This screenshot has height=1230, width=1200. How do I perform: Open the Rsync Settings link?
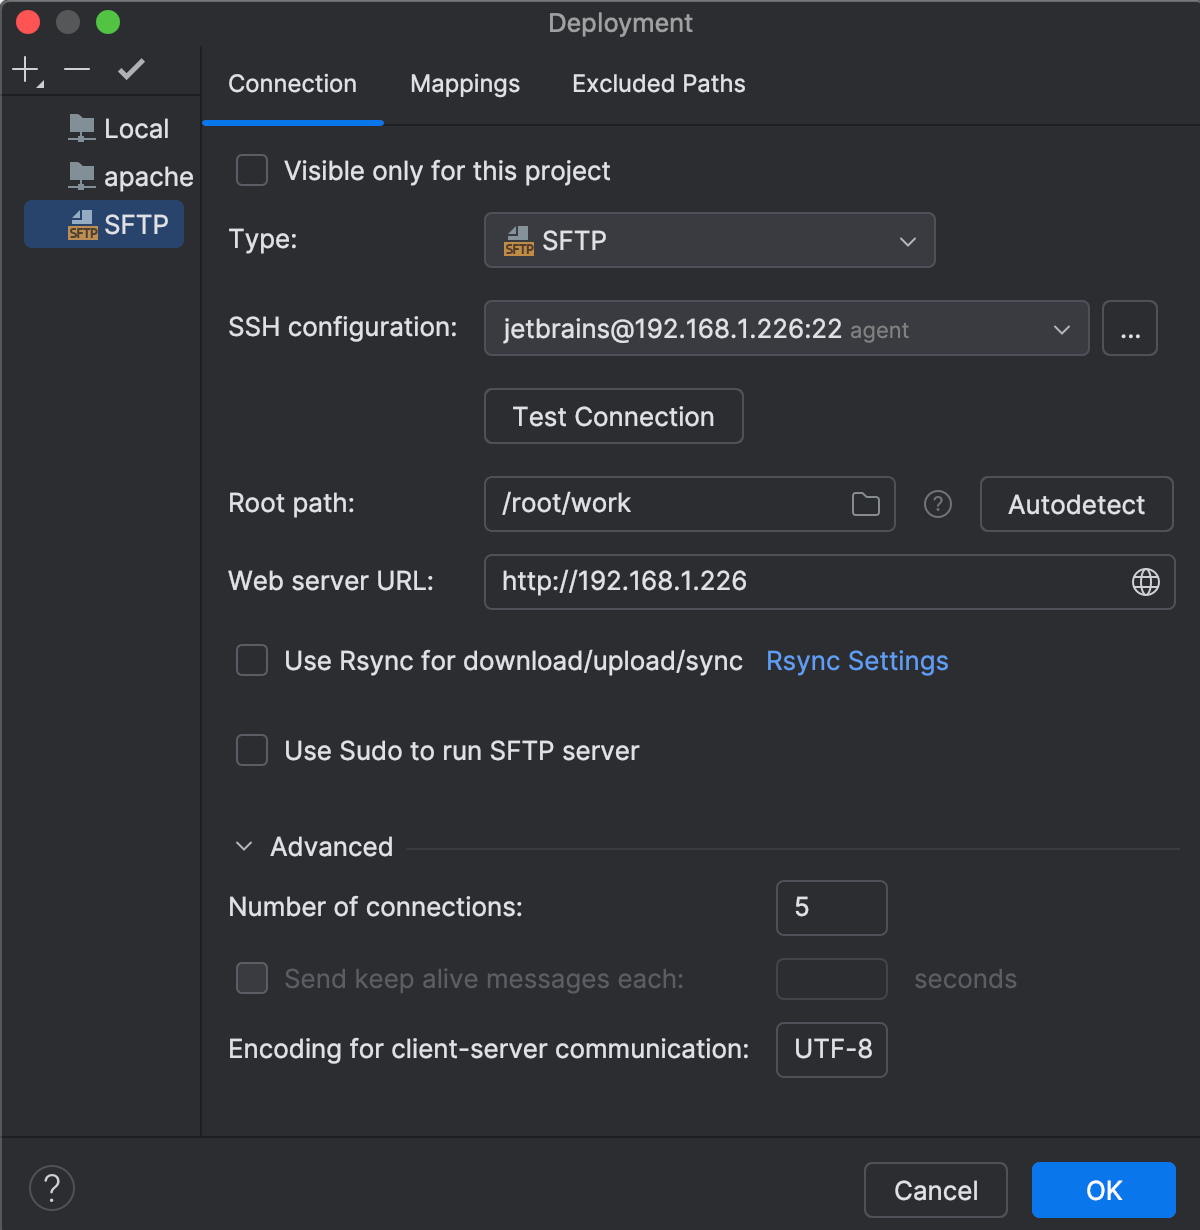pos(857,661)
